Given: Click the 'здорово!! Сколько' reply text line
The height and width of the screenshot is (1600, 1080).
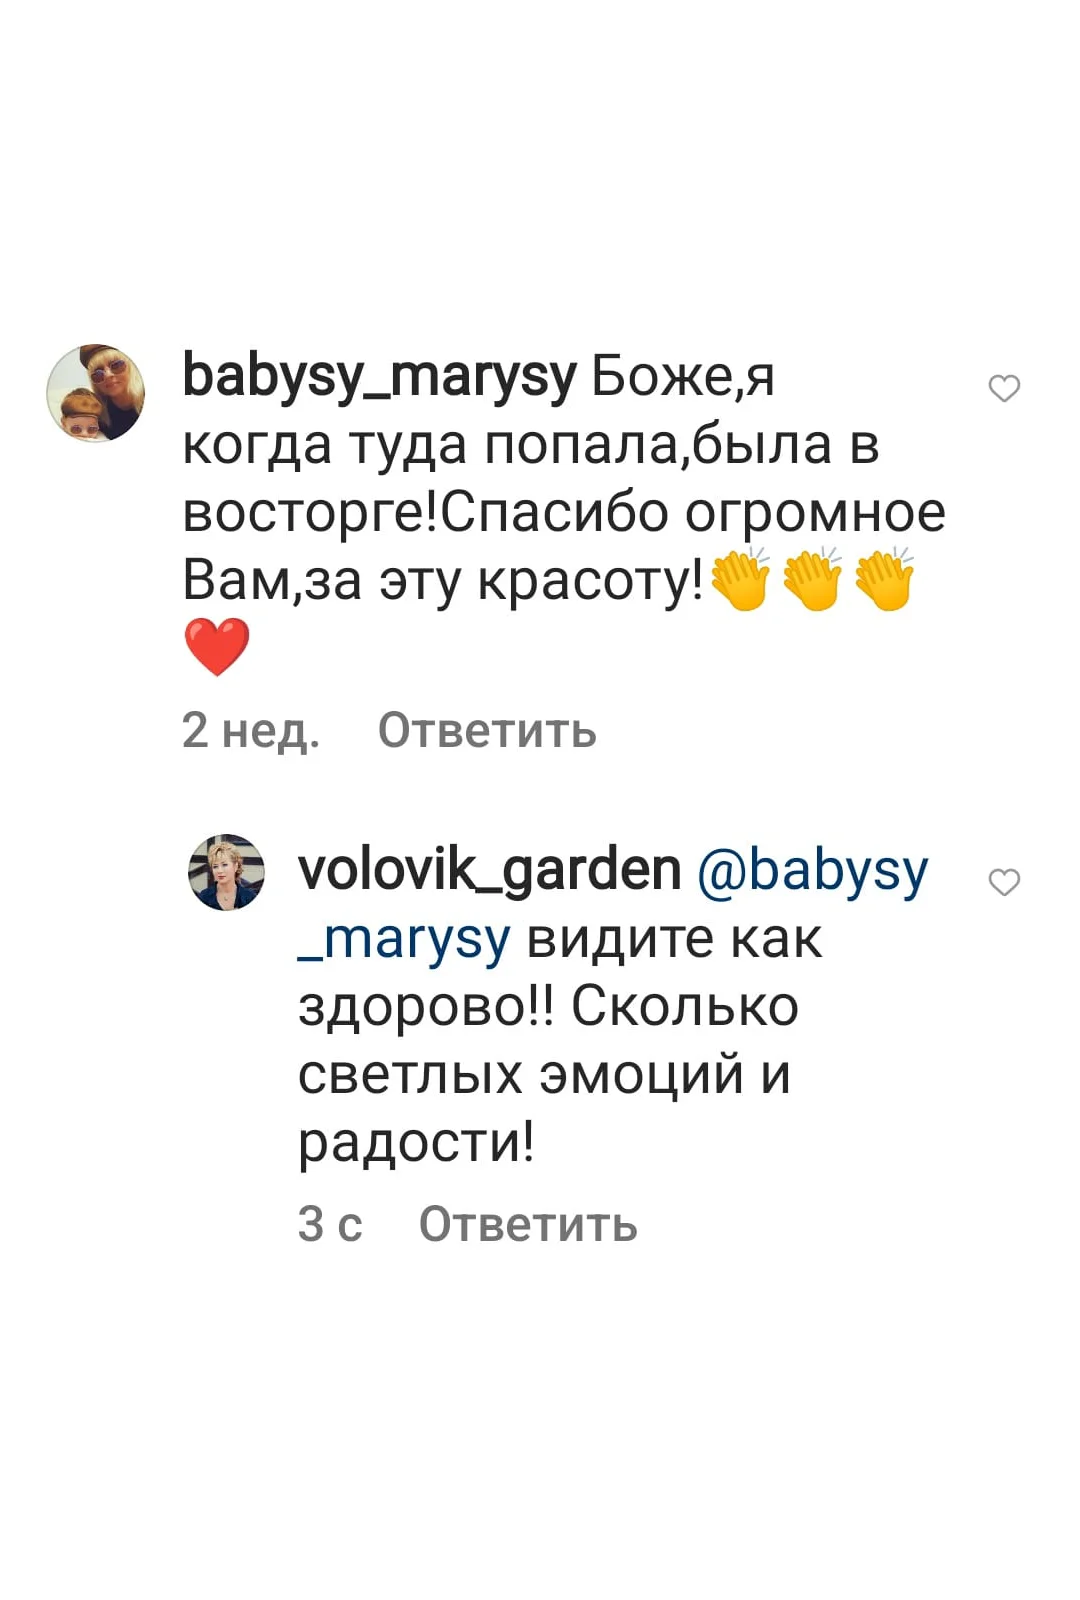Looking at the screenshot, I should pos(548,1006).
